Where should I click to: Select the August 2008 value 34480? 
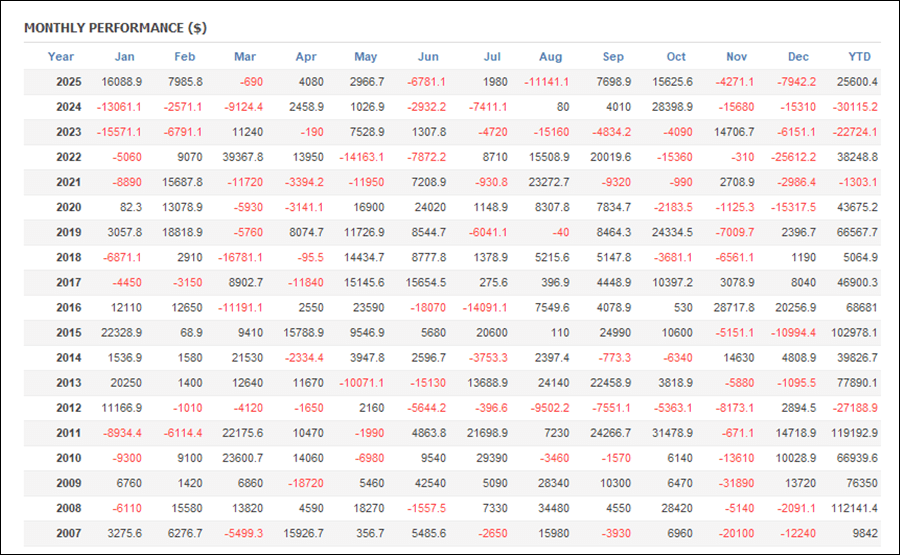[553, 507]
